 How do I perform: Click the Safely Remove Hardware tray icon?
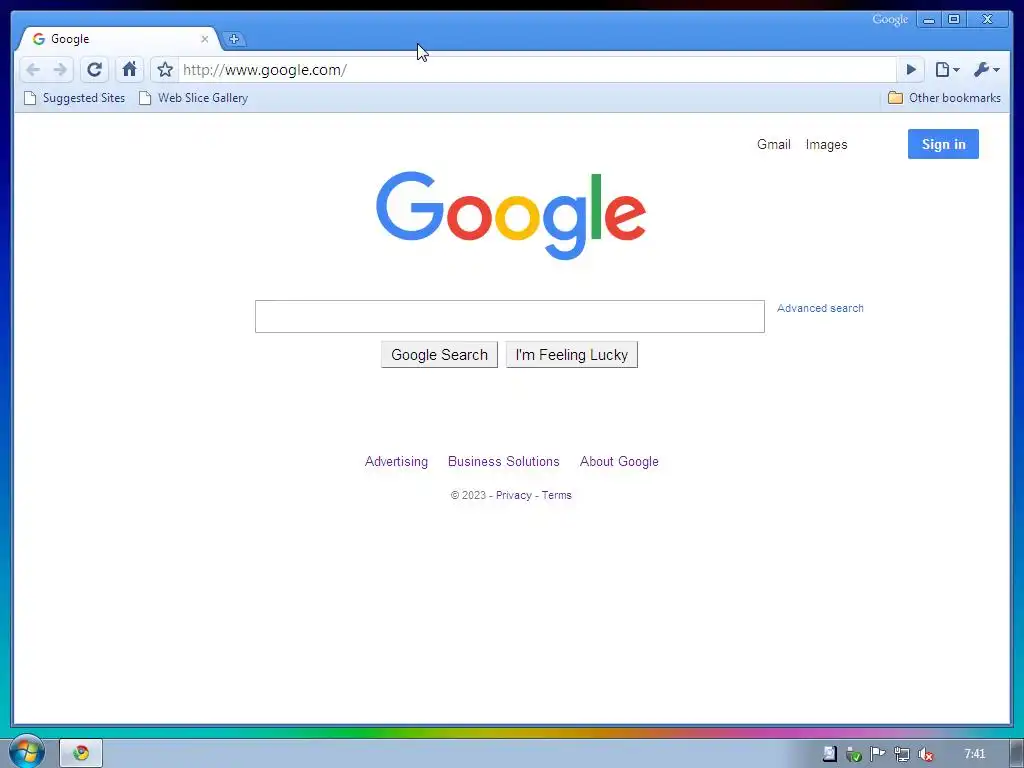tap(854, 754)
